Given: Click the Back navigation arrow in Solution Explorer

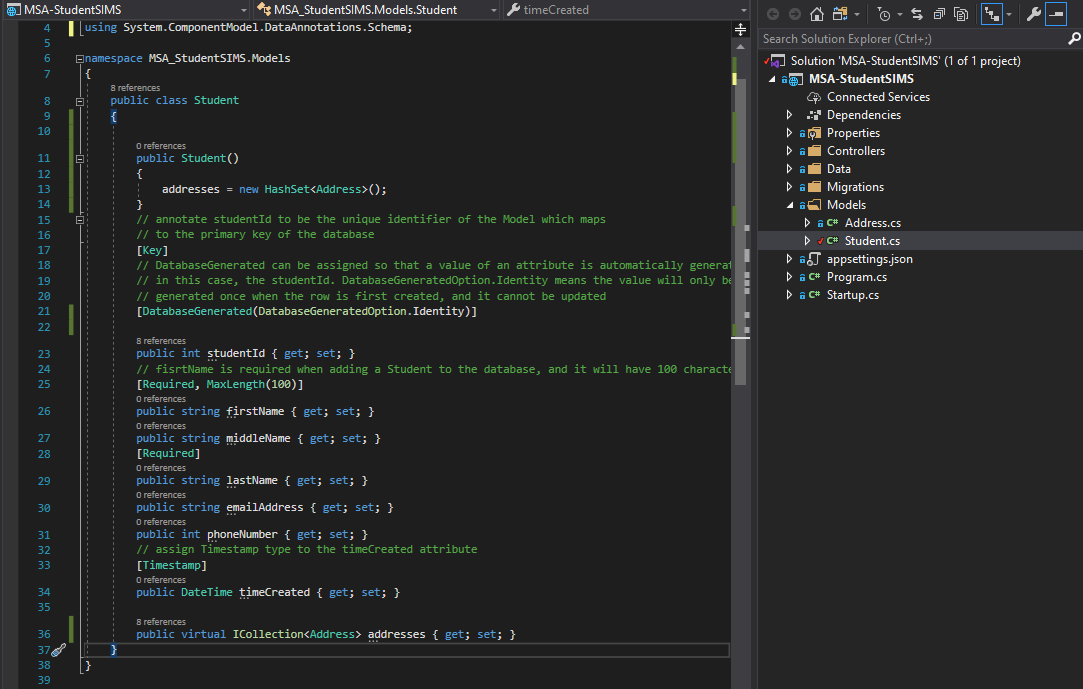Looking at the screenshot, I should click(773, 14).
